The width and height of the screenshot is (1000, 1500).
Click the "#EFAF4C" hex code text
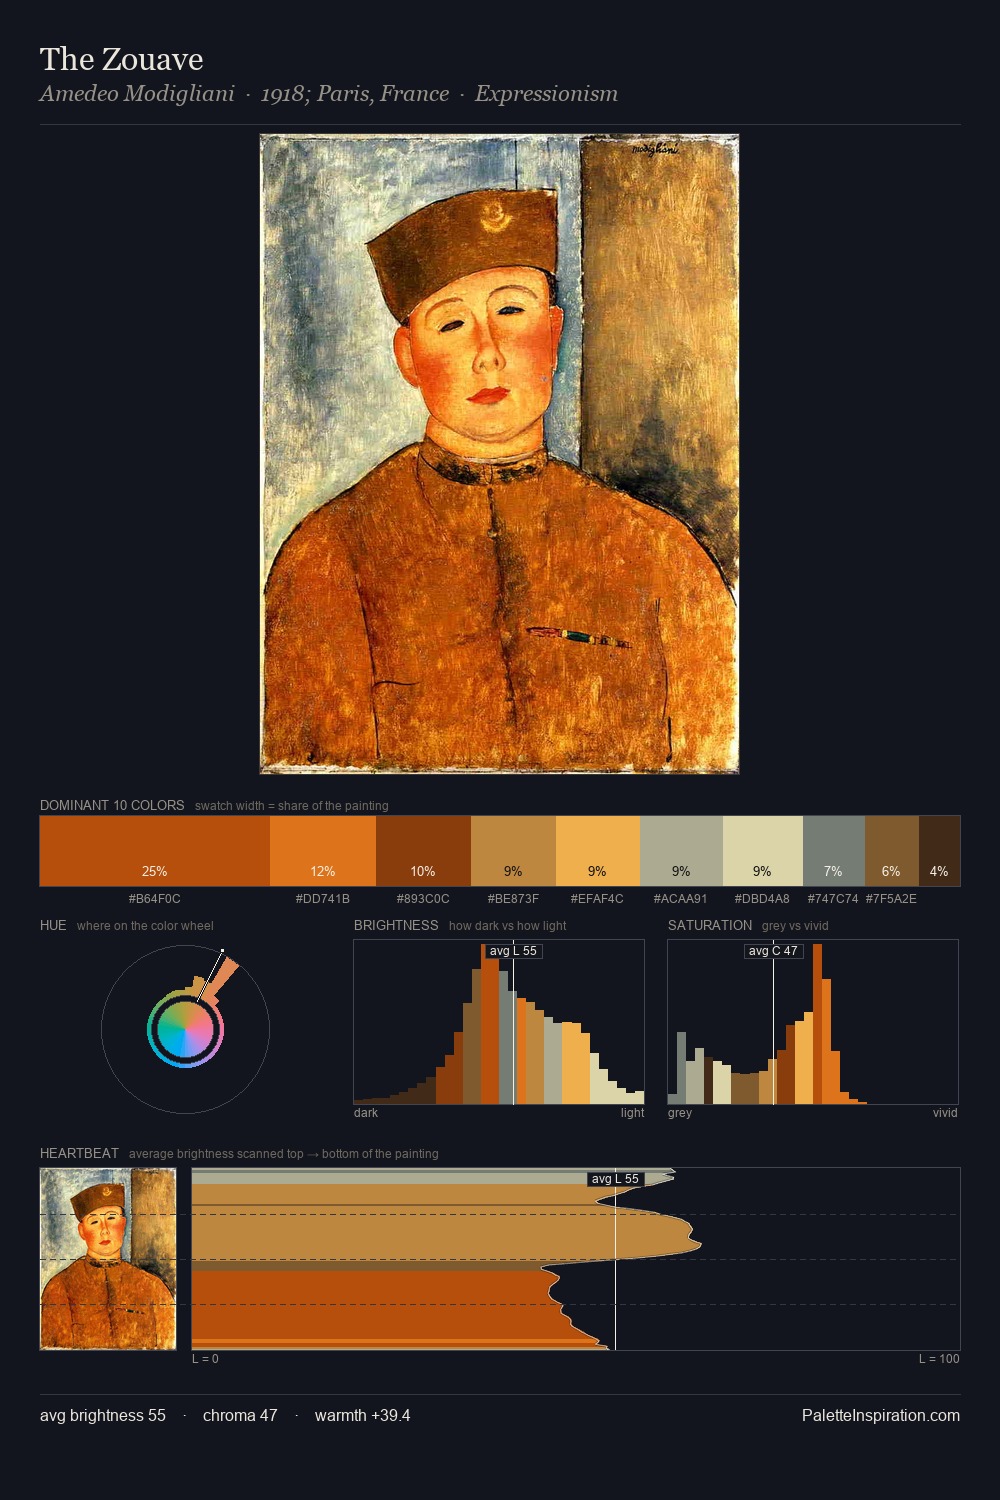(x=597, y=899)
